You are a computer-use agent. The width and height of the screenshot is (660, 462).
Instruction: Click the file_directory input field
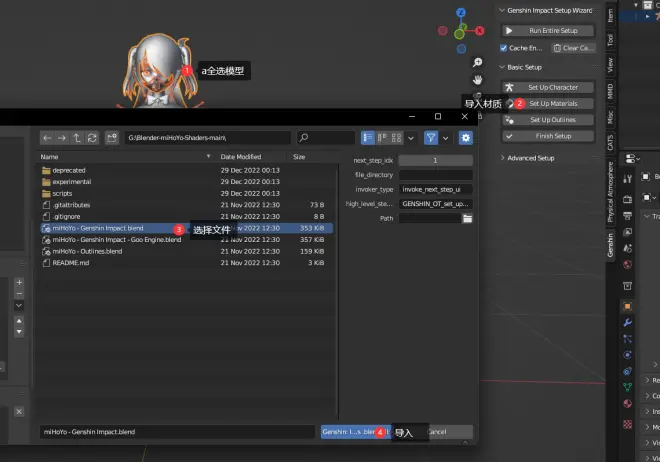point(436,175)
